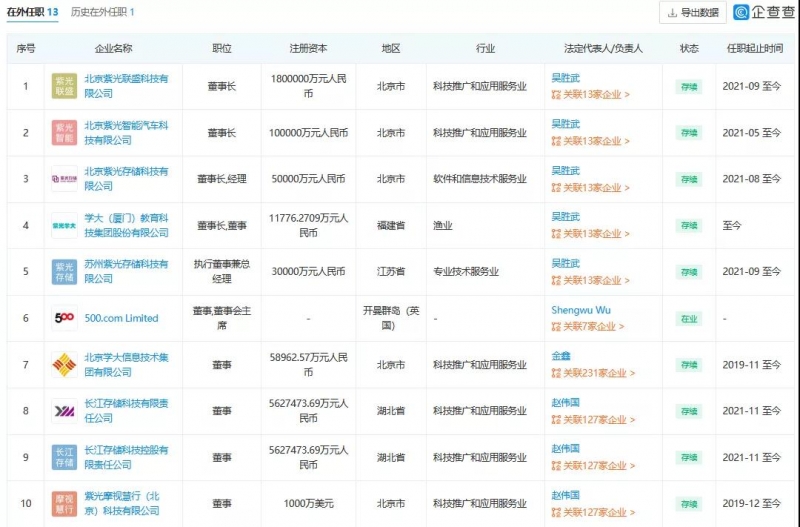Click 福建省 region cell
This screenshot has height=527, width=800.
[x=391, y=225]
